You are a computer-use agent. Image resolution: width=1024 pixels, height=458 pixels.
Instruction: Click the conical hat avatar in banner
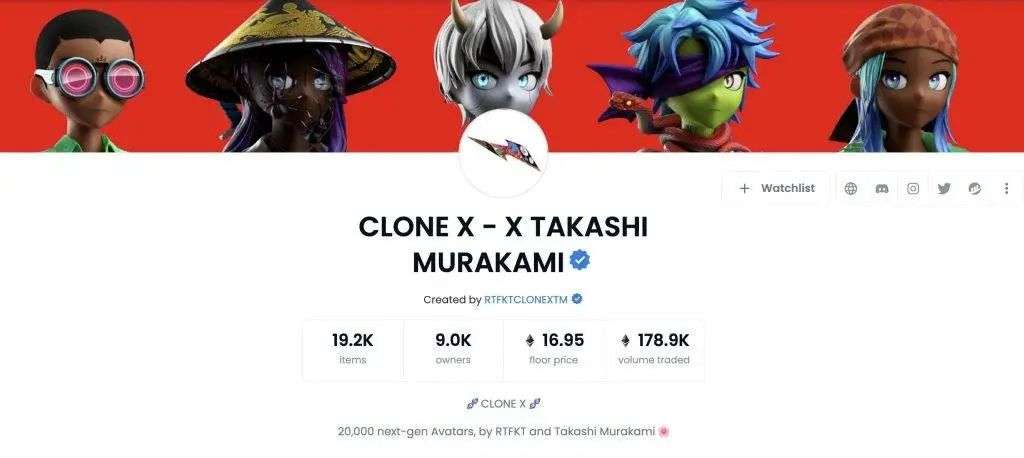(x=291, y=76)
